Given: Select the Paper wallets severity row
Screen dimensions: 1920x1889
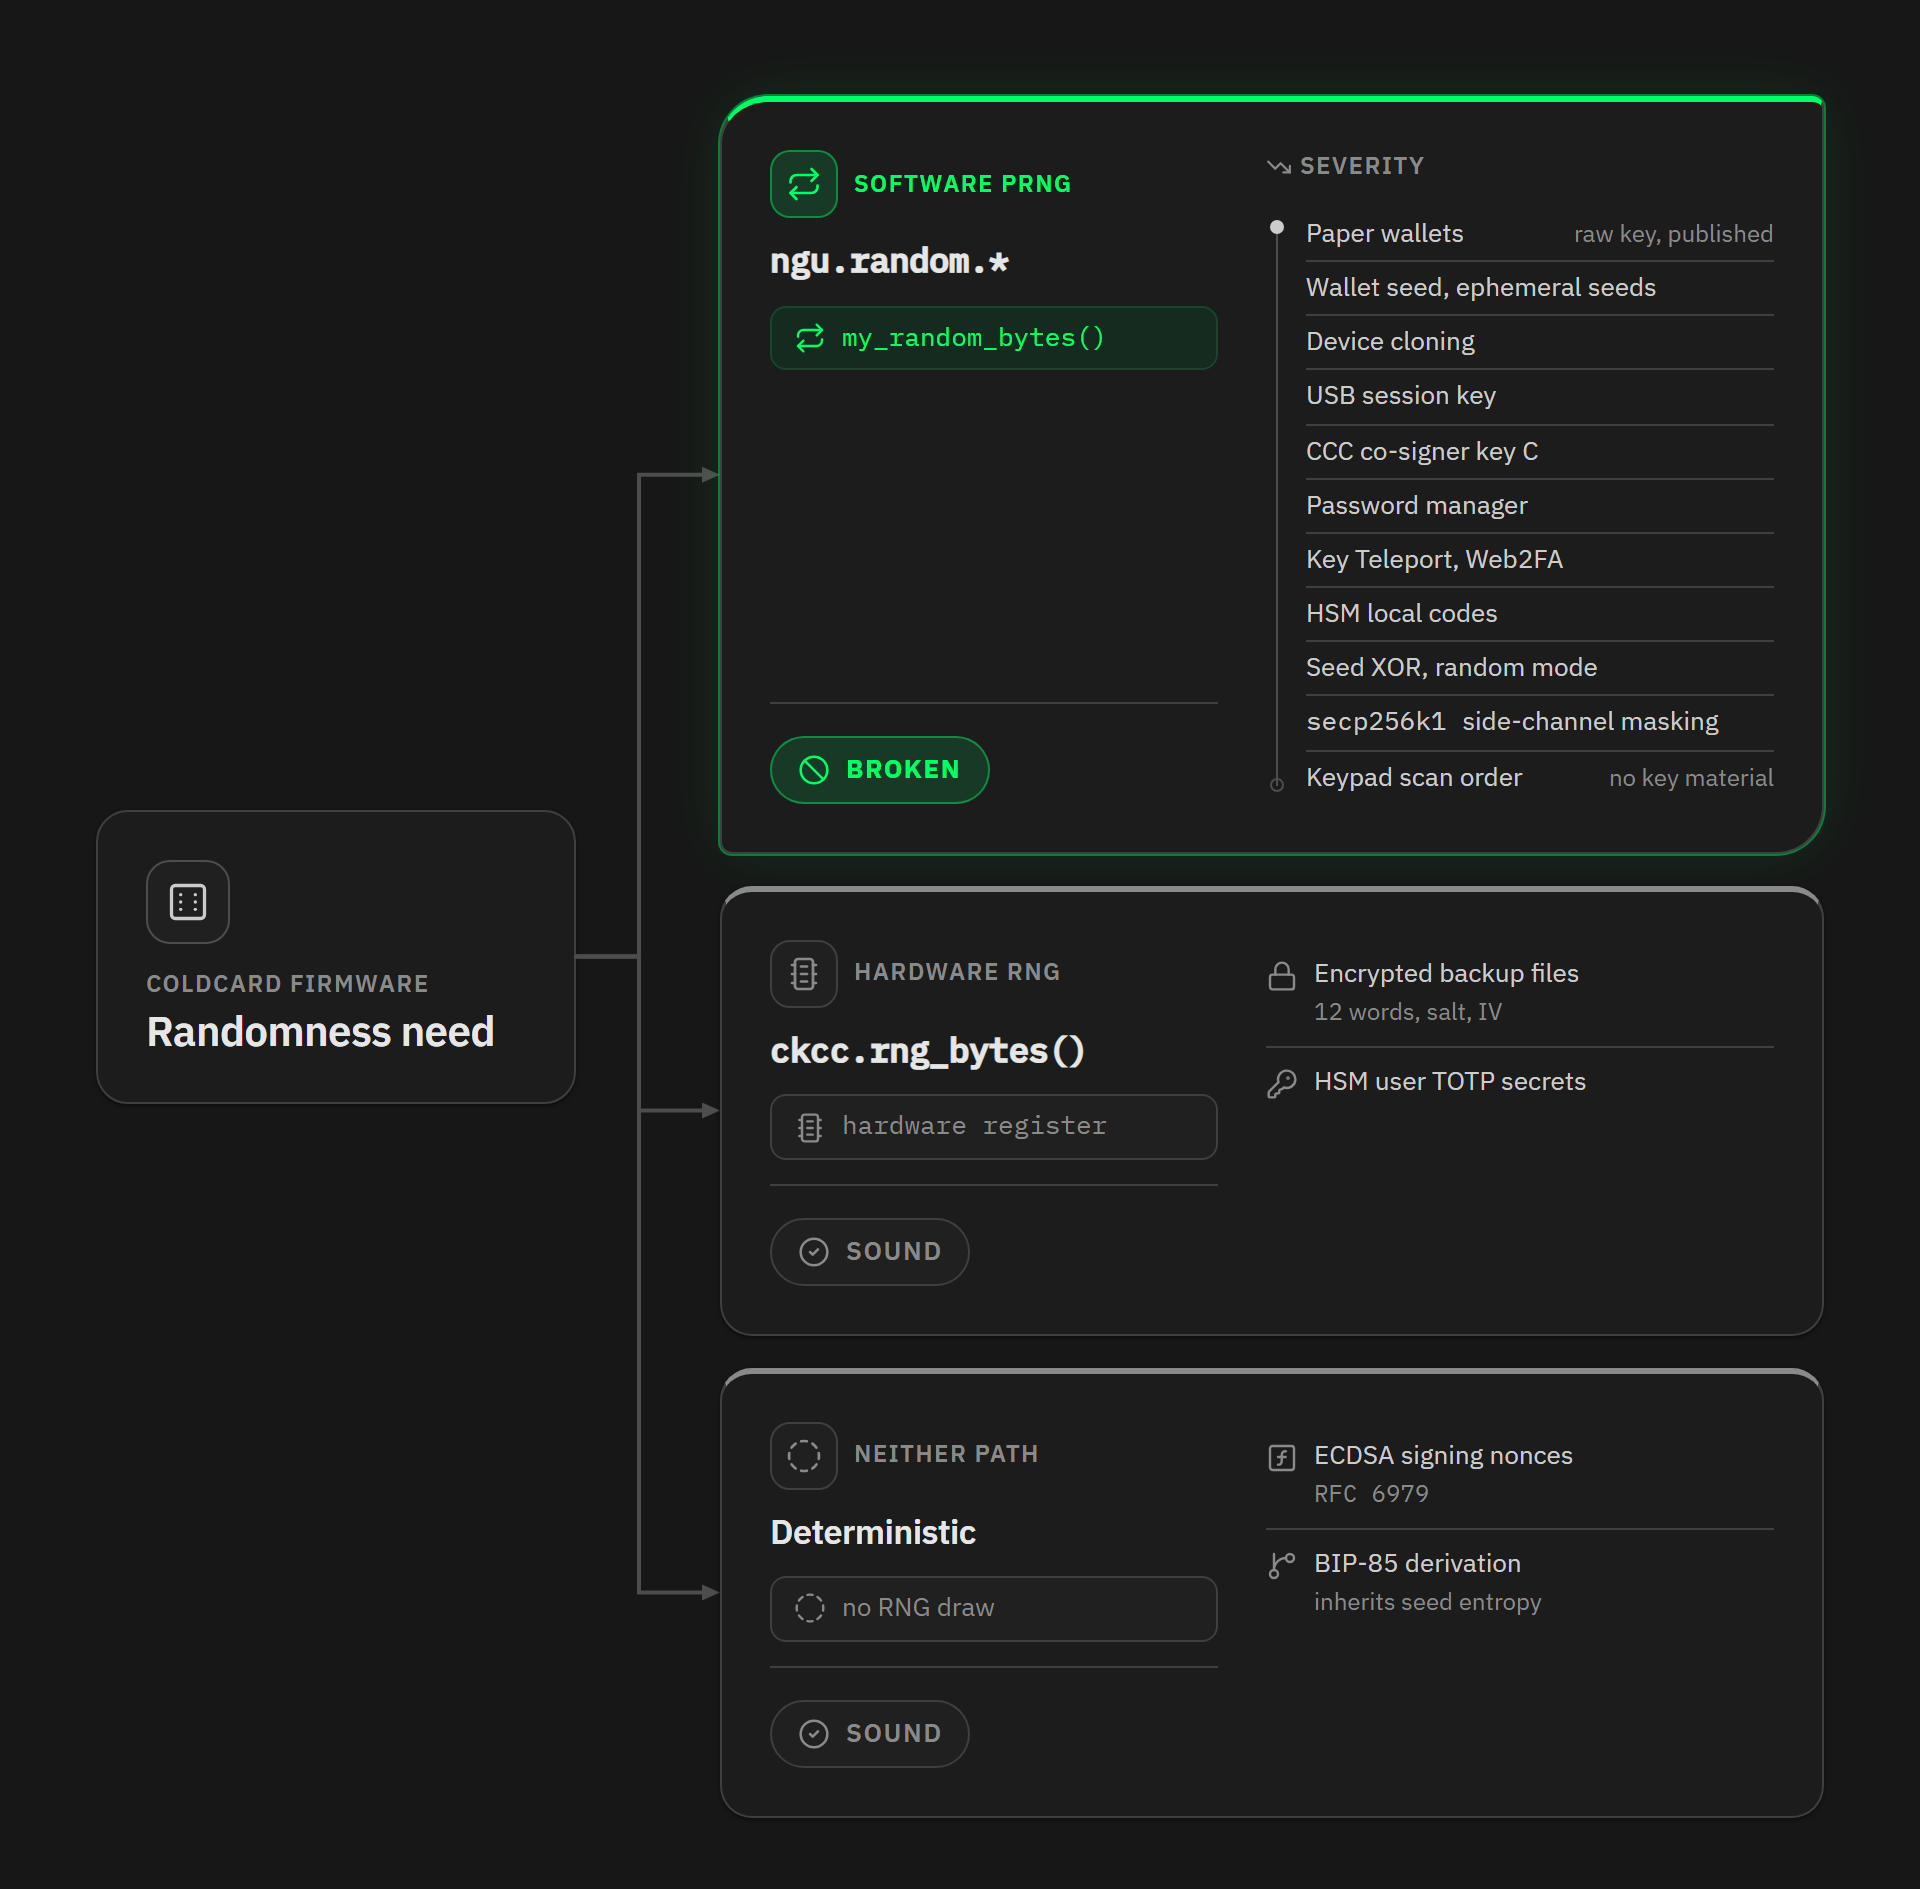Looking at the screenshot, I should pos(1540,234).
